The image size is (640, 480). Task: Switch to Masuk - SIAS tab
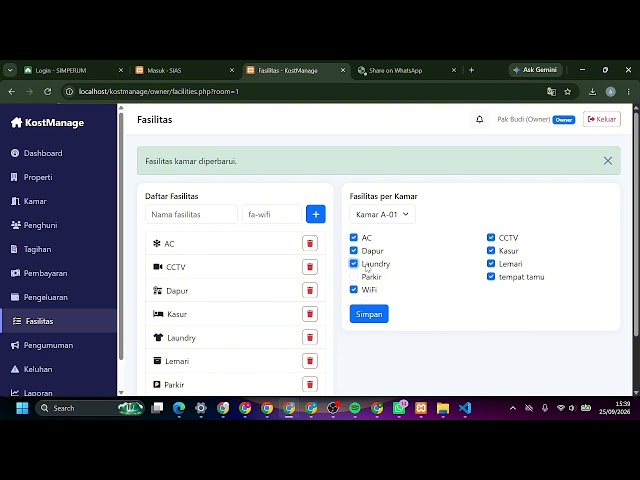[x=184, y=70]
